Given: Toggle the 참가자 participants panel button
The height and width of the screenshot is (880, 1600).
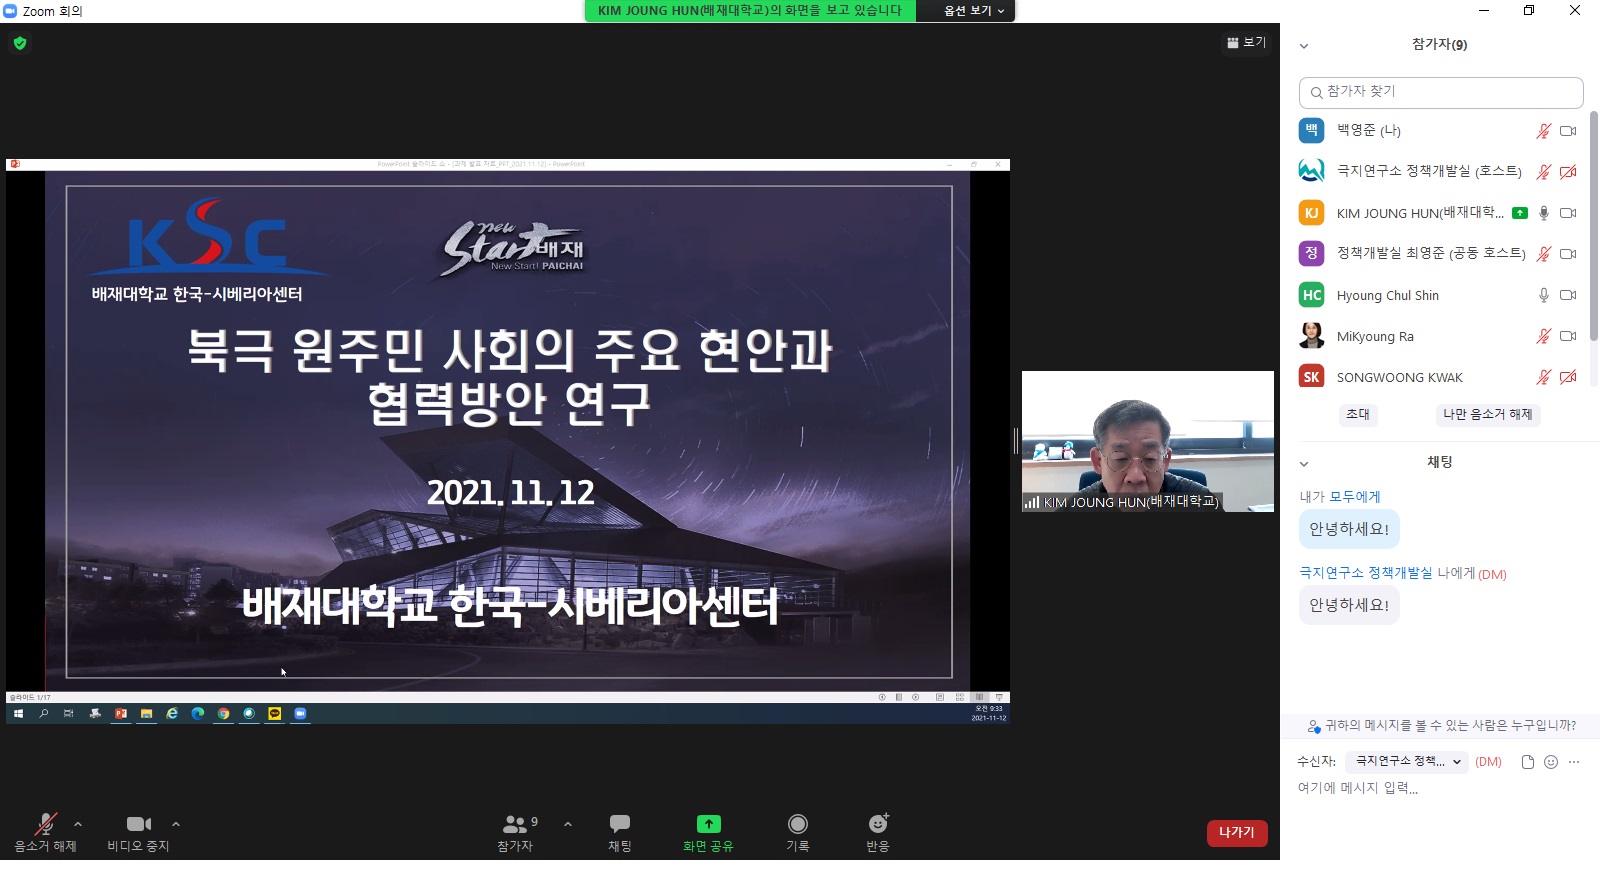Looking at the screenshot, I should click(x=516, y=832).
